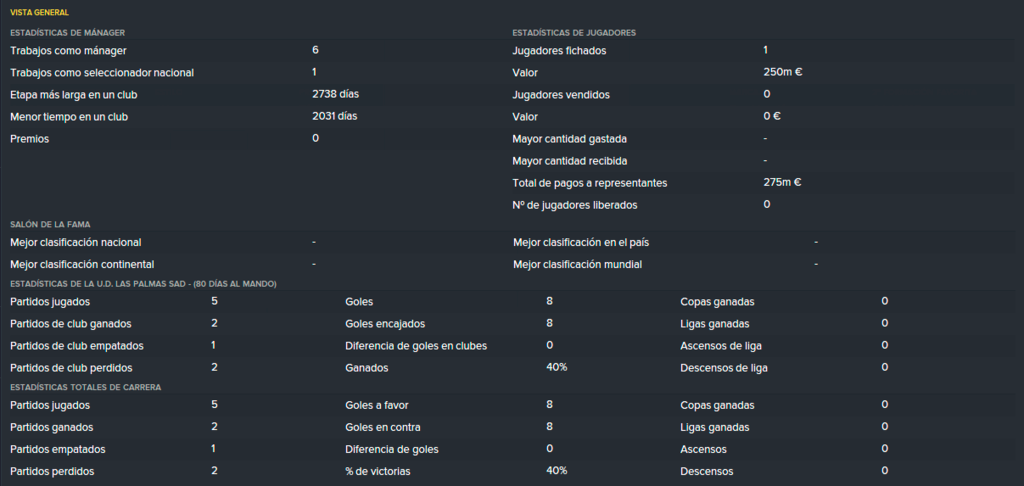This screenshot has height=486, width=1024.
Task: Click the Estadísticas Totales de Carrera header
Action: point(86,387)
